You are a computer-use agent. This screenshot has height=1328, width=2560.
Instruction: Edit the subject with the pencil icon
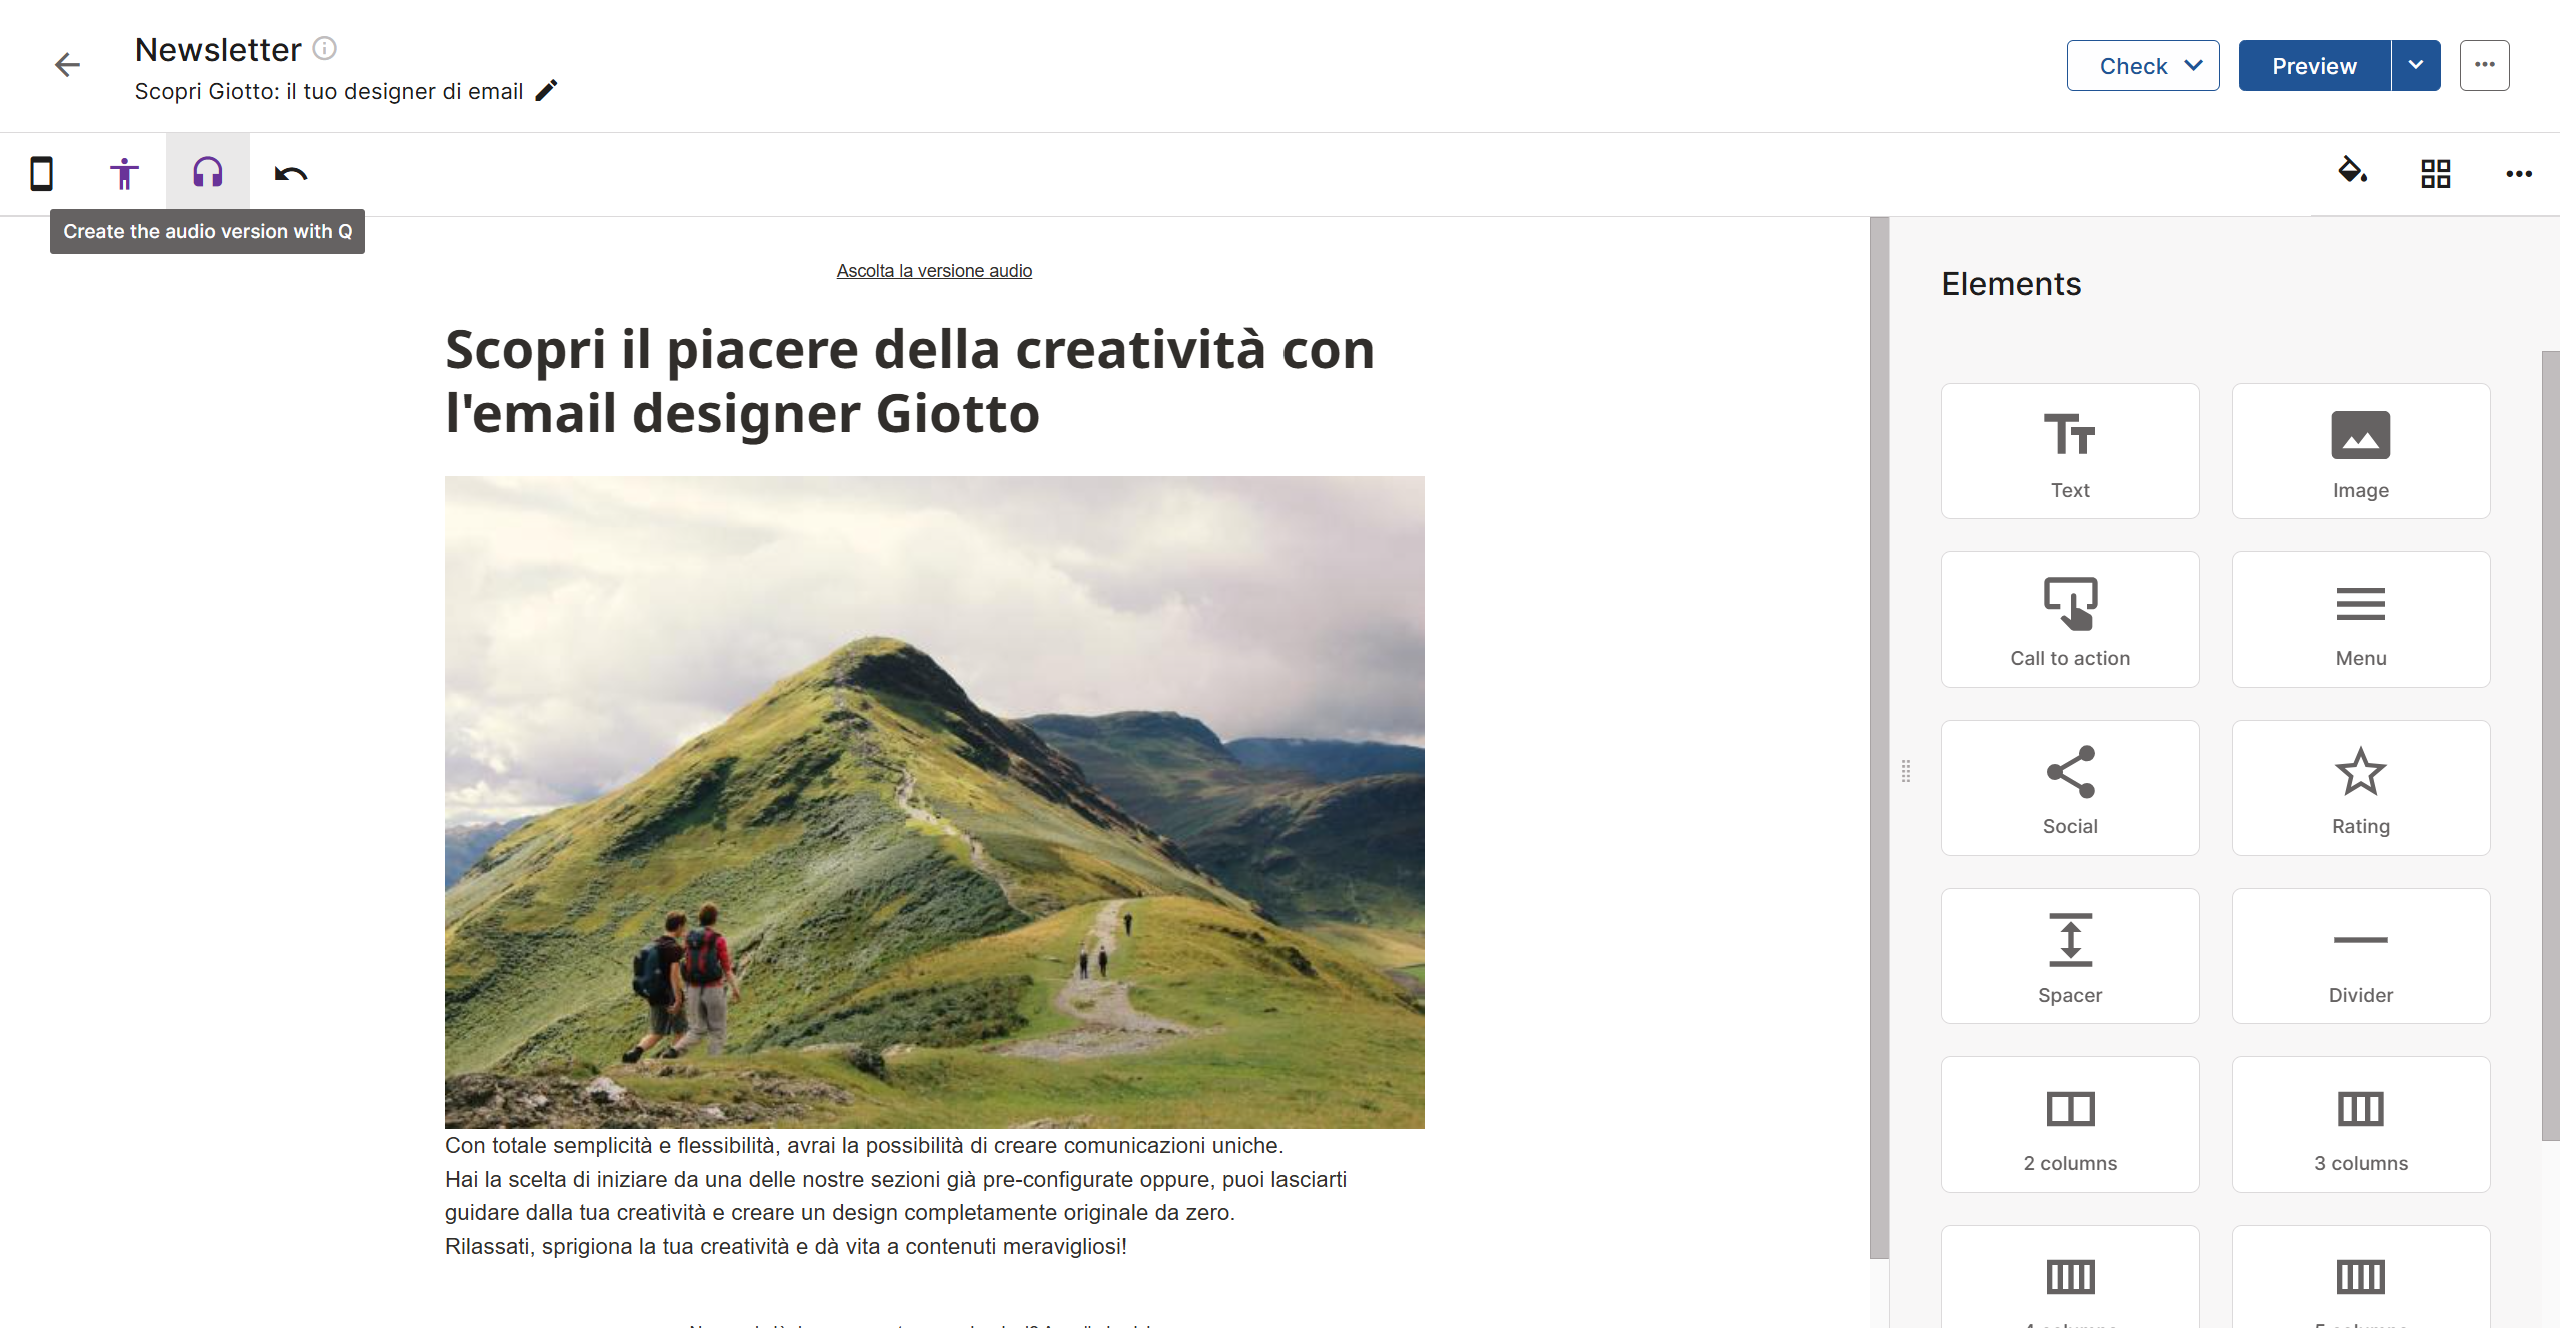tap(547, 91)
